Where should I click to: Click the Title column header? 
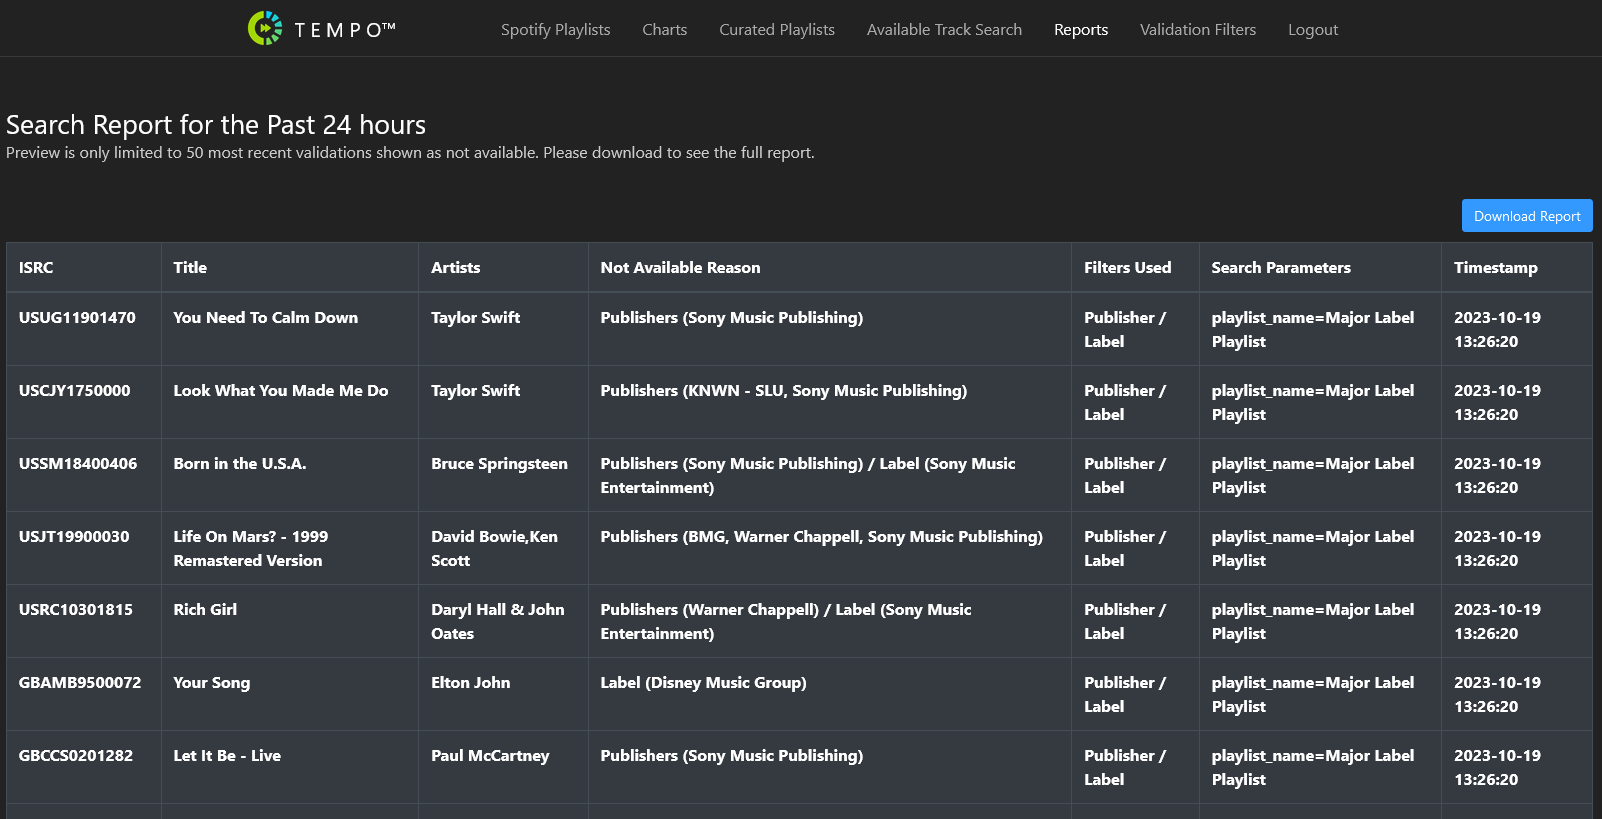190,268
